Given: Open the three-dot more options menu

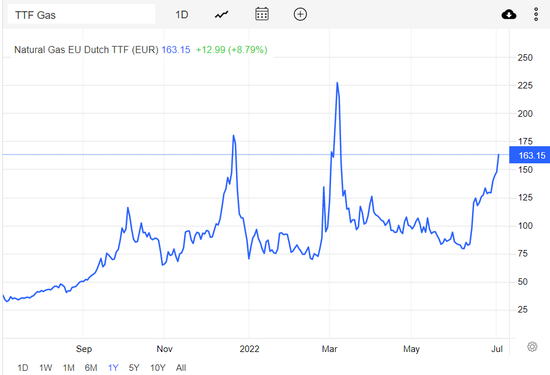Looking at the screenshot, I should [x=536, y=14].
